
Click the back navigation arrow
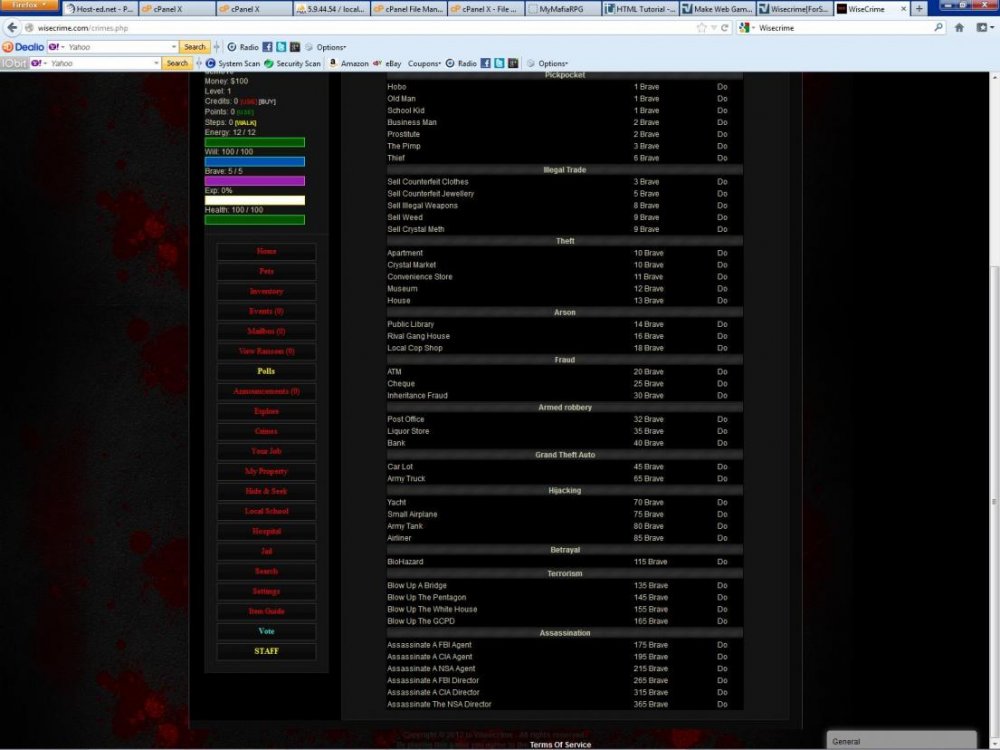click(11, 28)
